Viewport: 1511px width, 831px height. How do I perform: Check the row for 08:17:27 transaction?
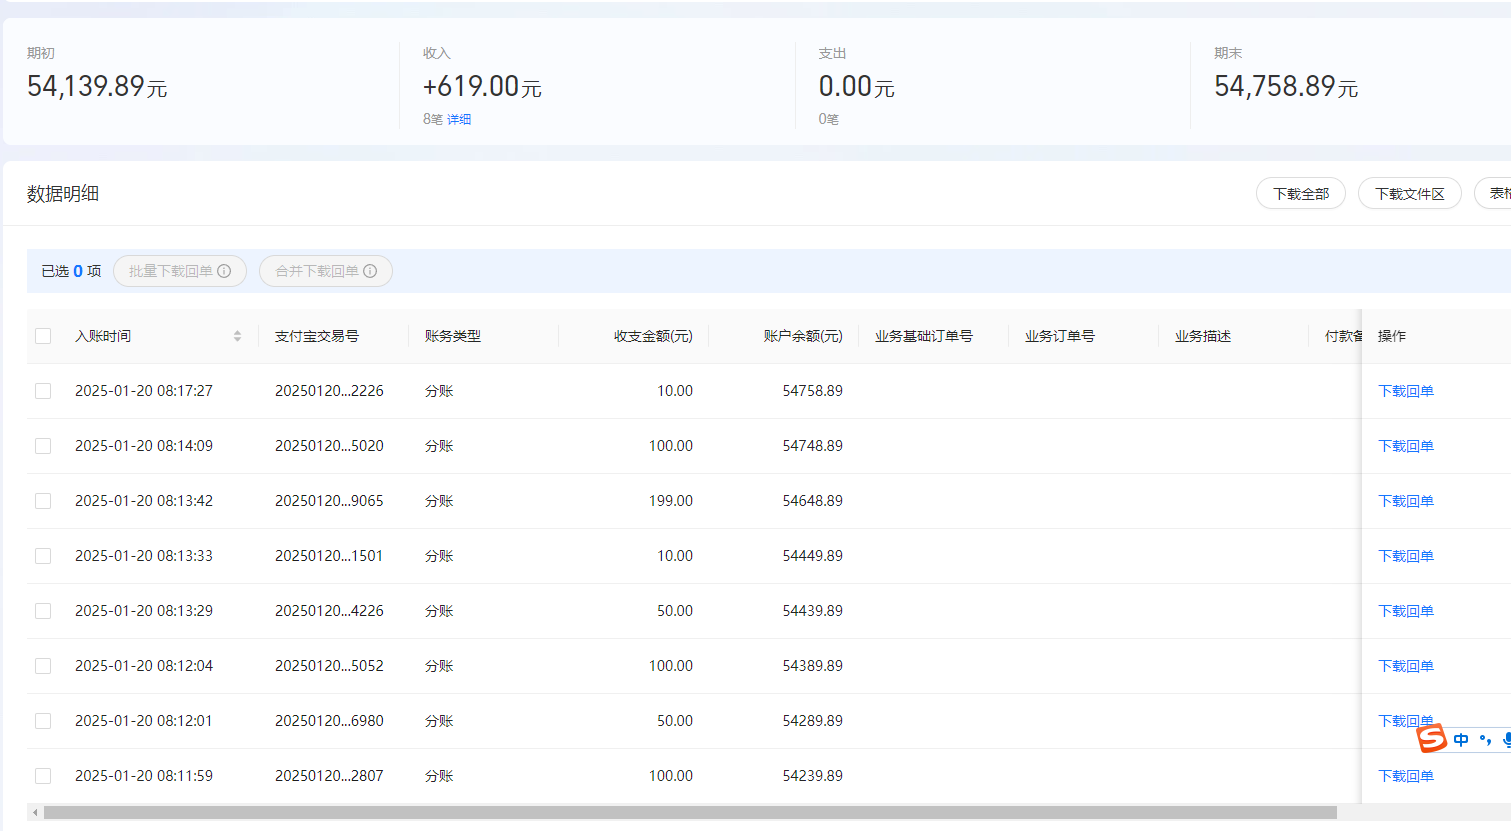[x=43, y=391]
